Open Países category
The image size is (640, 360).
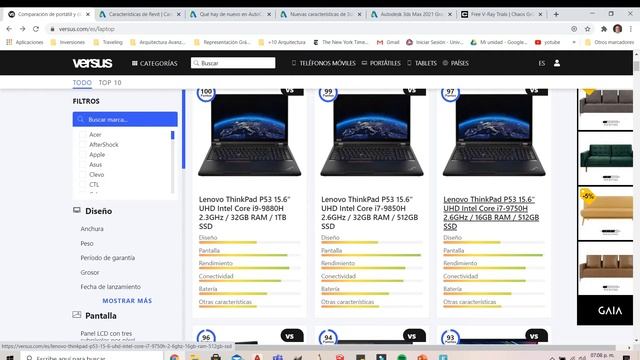pyautogui.click(x=456, y=63)
